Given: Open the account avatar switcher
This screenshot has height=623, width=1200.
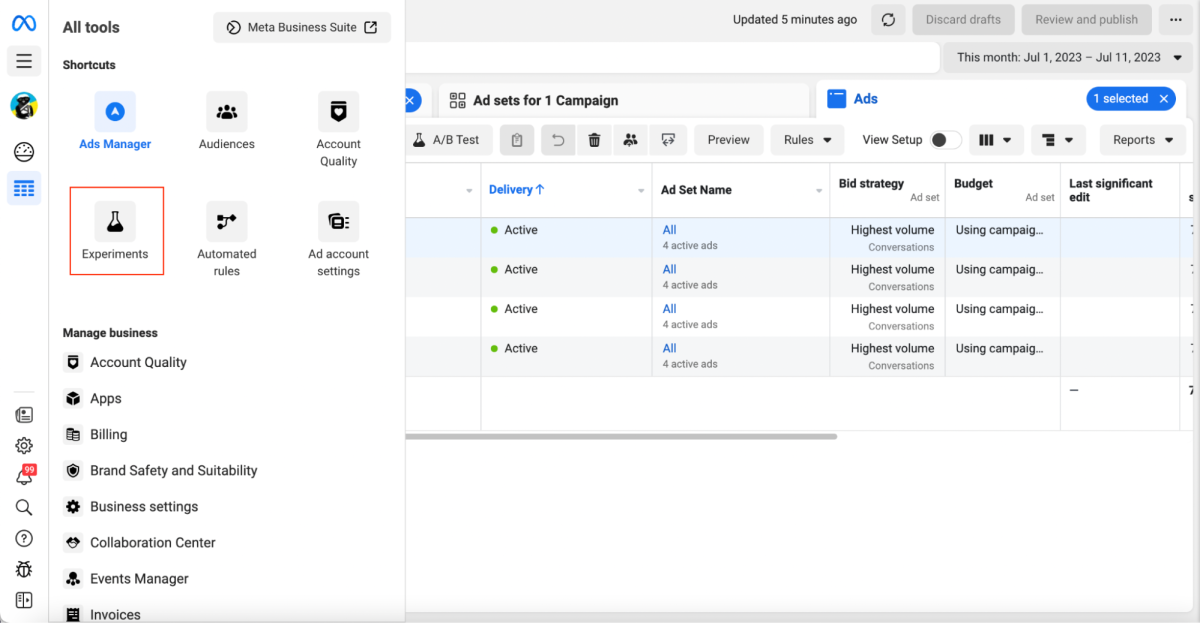Looking at the screenshot, I should pyautogui.click(x=24, y=106).
